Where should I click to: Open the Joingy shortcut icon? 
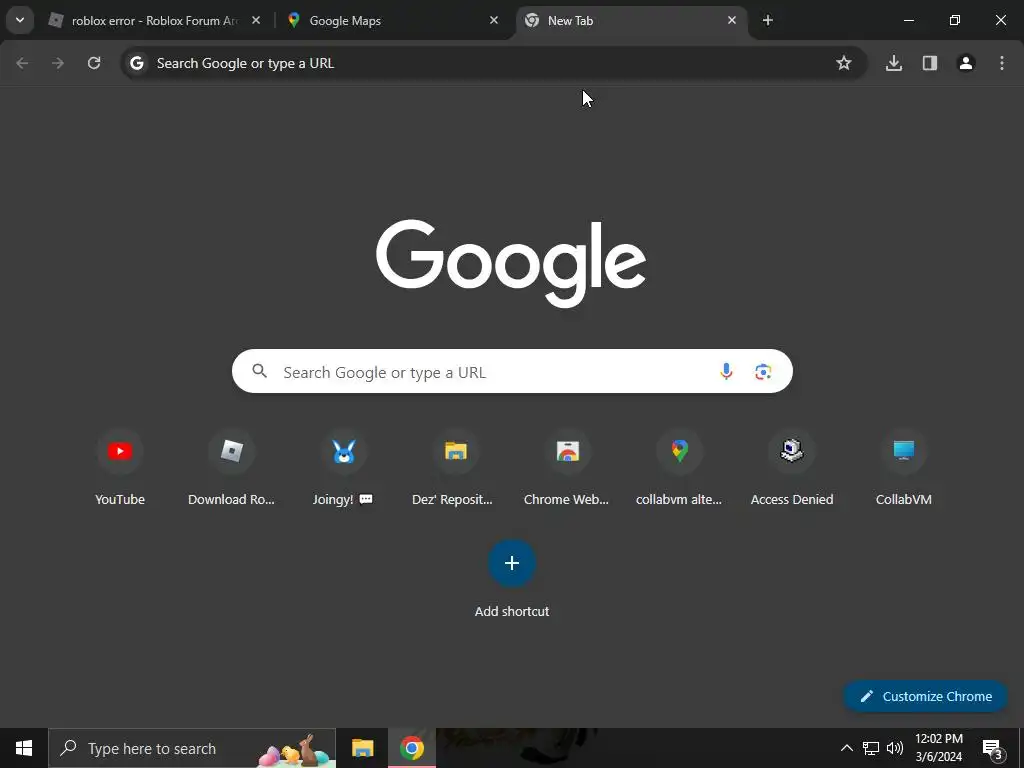344,451
